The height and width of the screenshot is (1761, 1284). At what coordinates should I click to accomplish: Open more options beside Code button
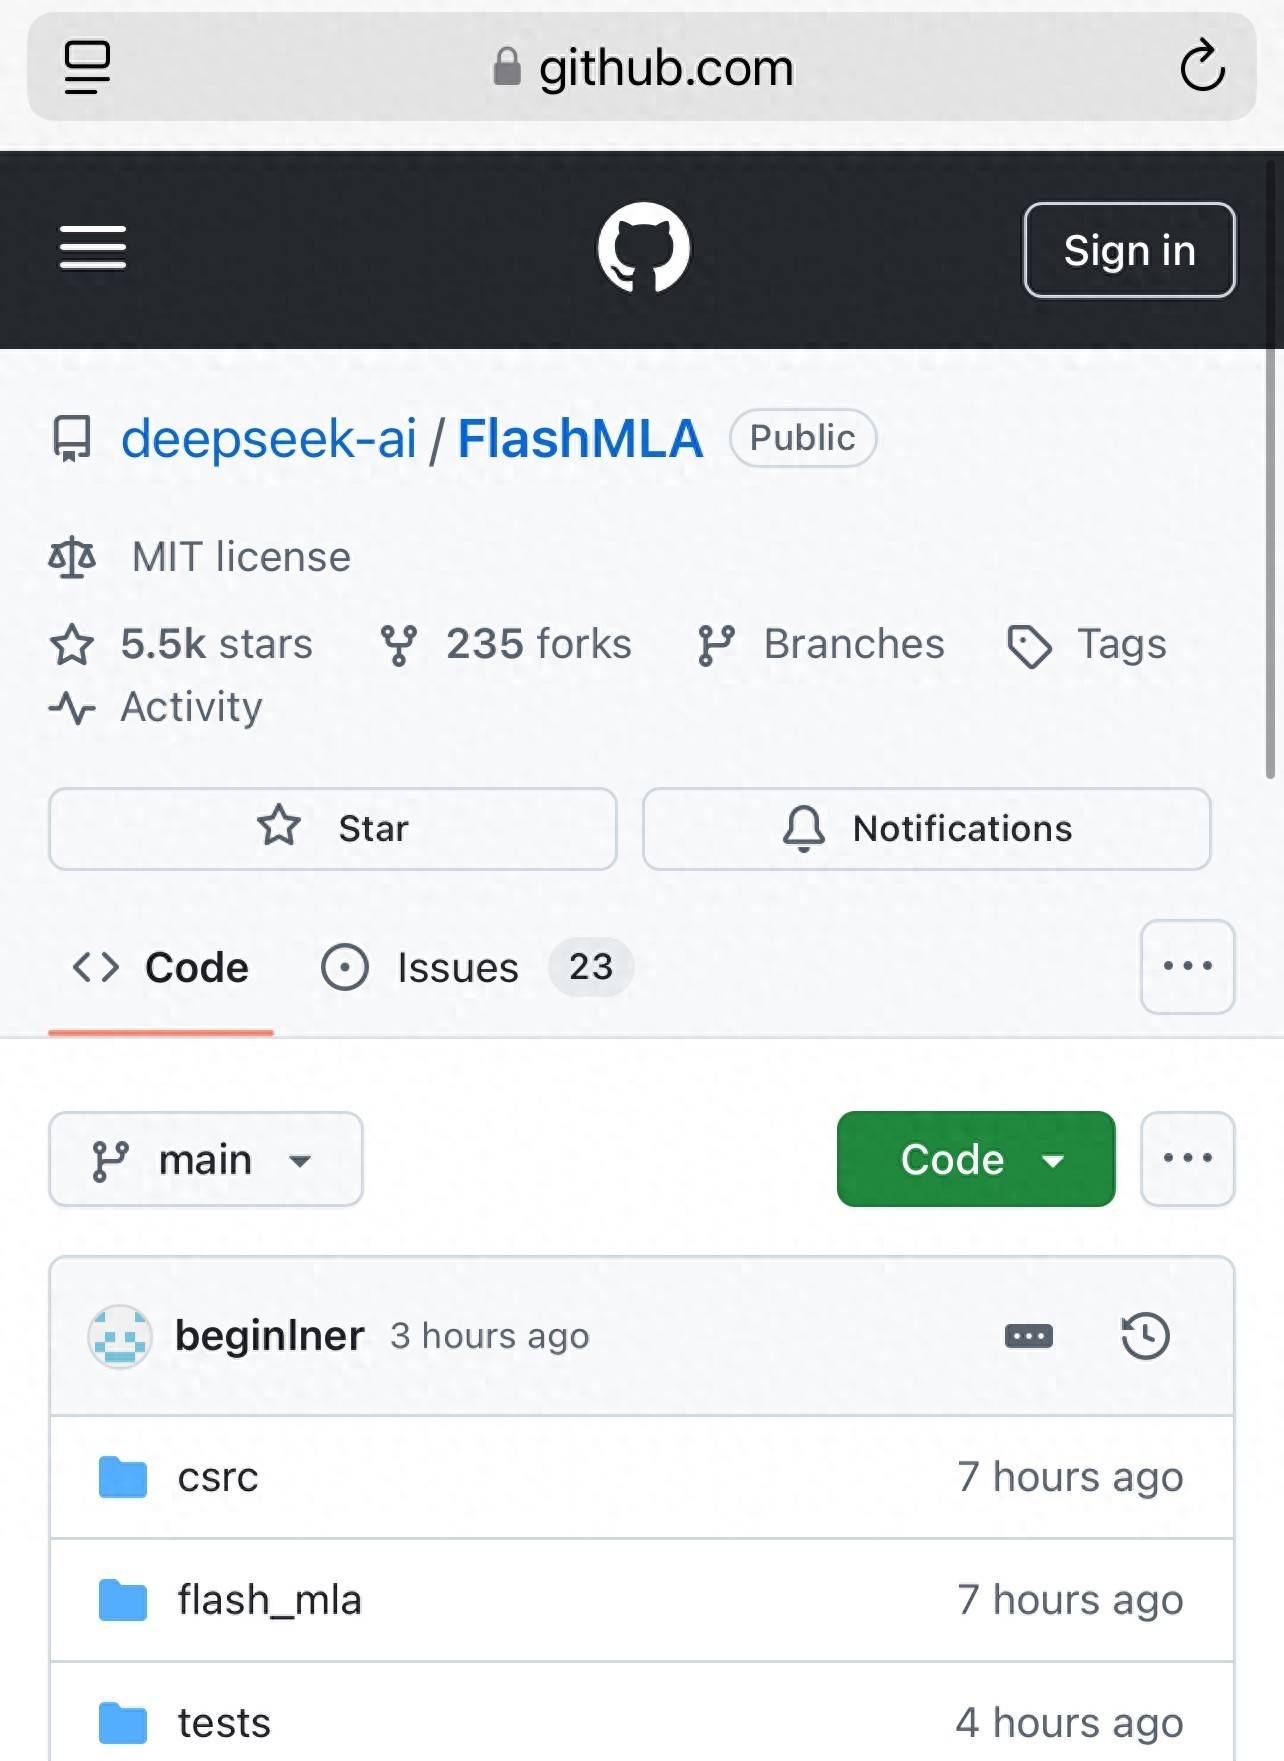point(1187,1160)
